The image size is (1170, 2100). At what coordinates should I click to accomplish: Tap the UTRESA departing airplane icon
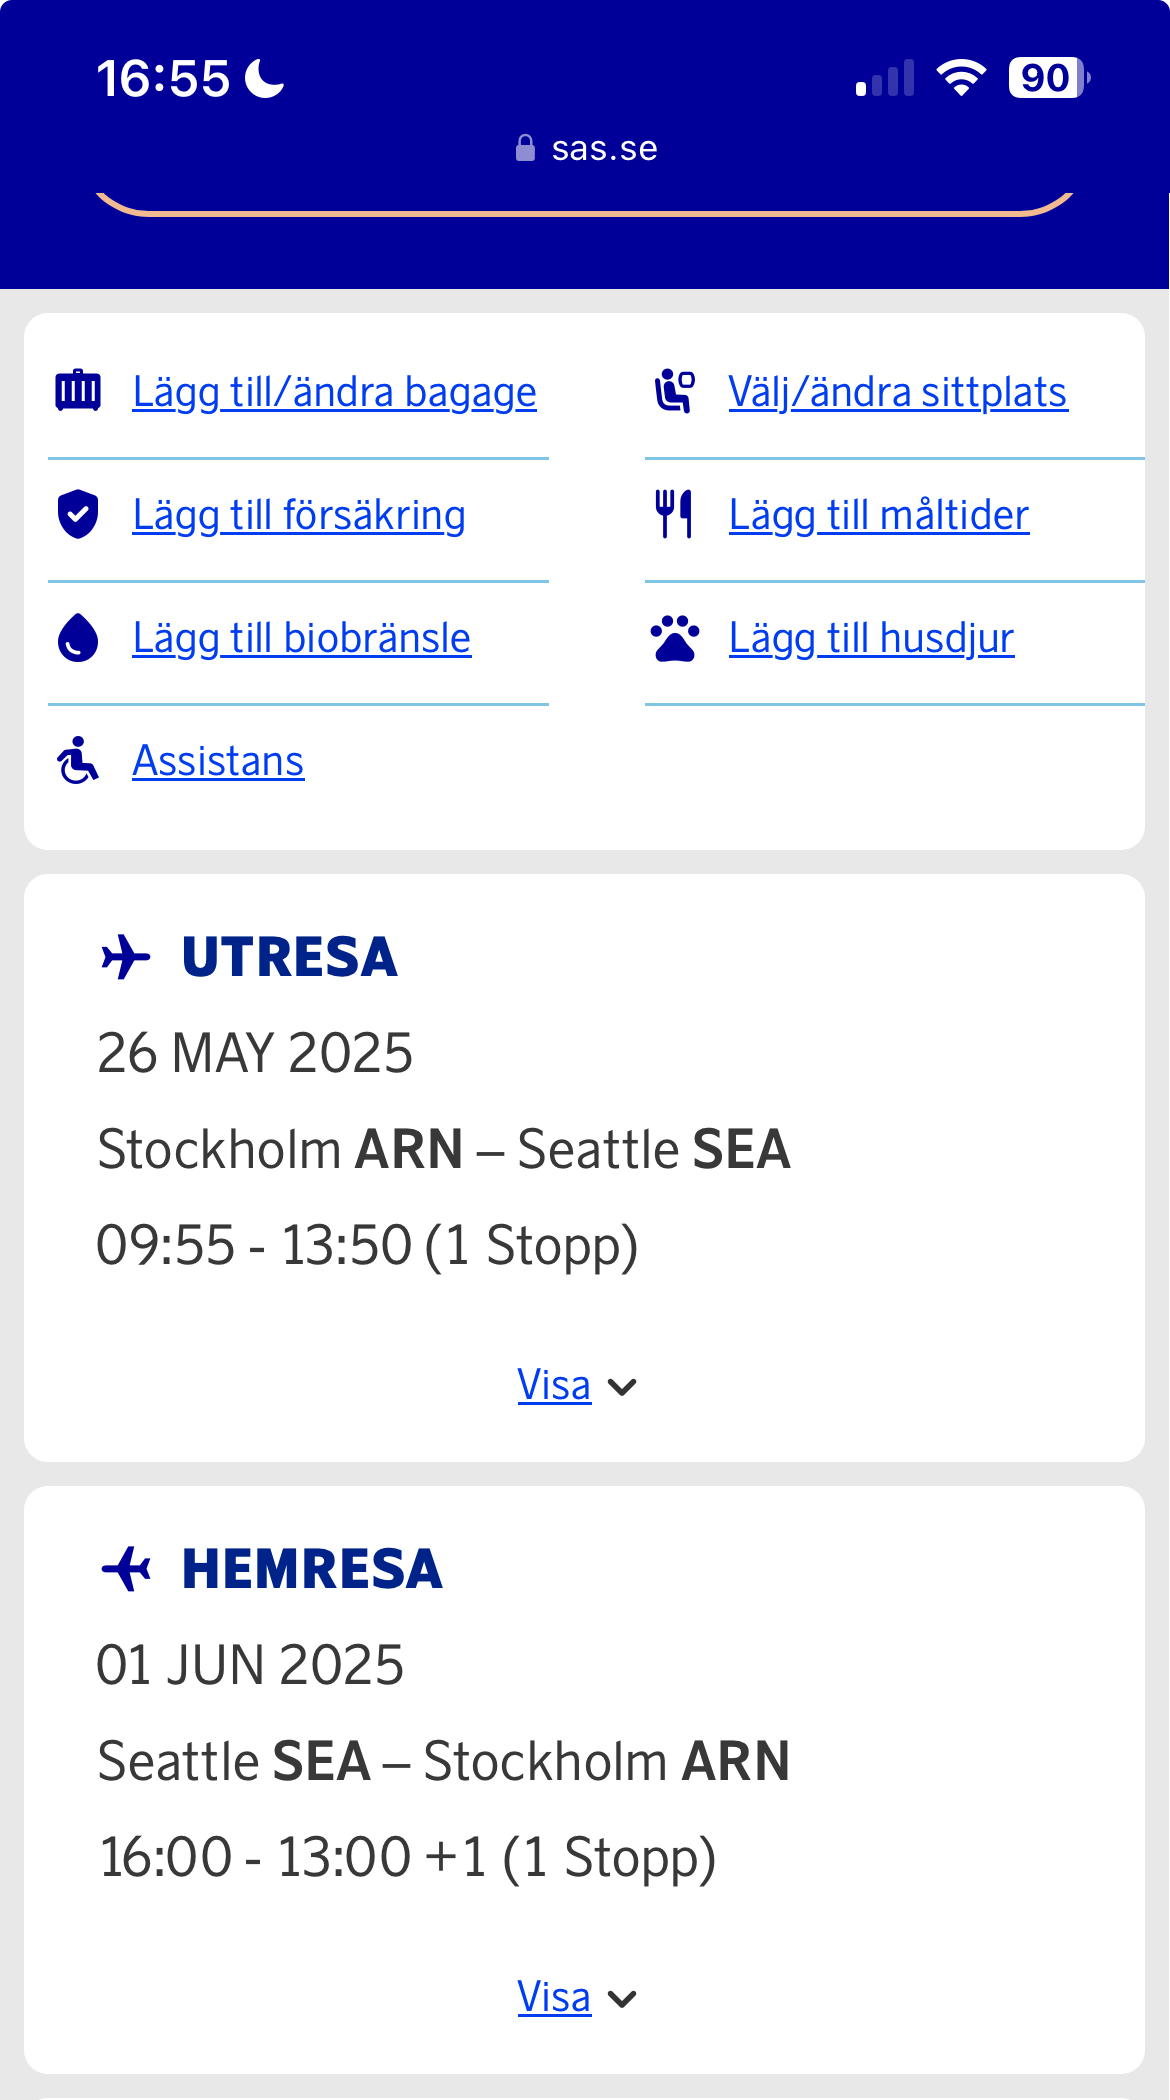click(126, 957)
